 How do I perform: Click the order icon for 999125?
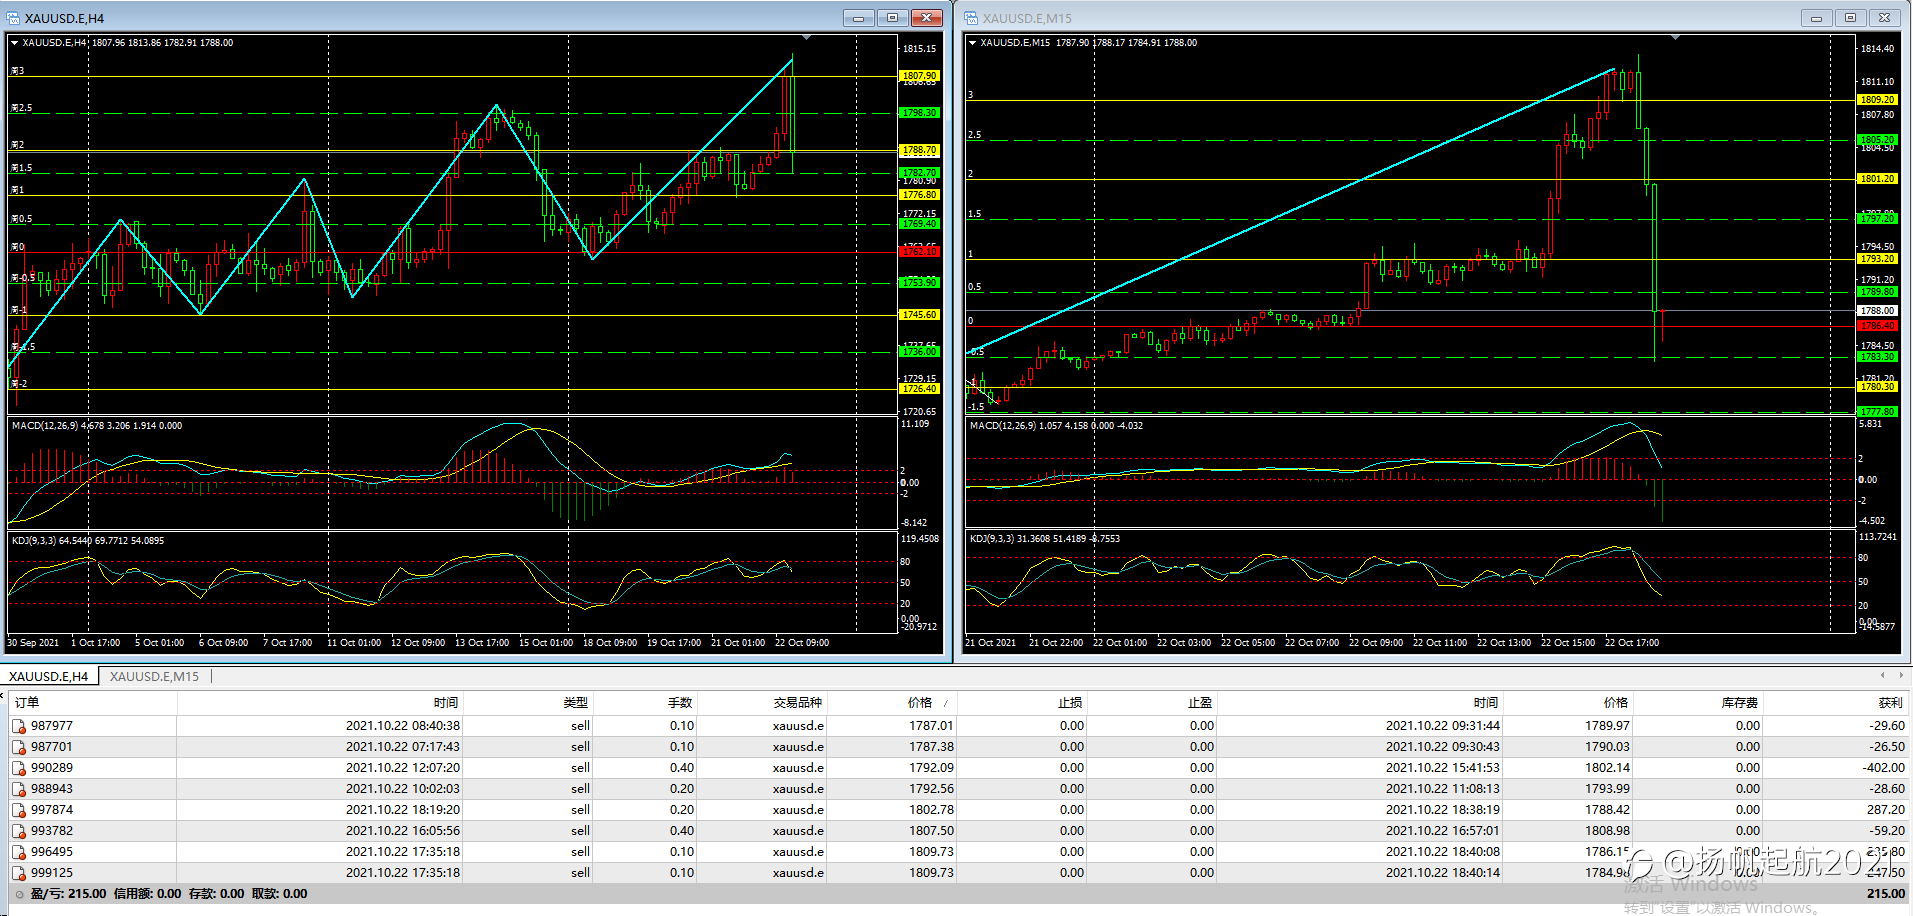pos(19,873)
